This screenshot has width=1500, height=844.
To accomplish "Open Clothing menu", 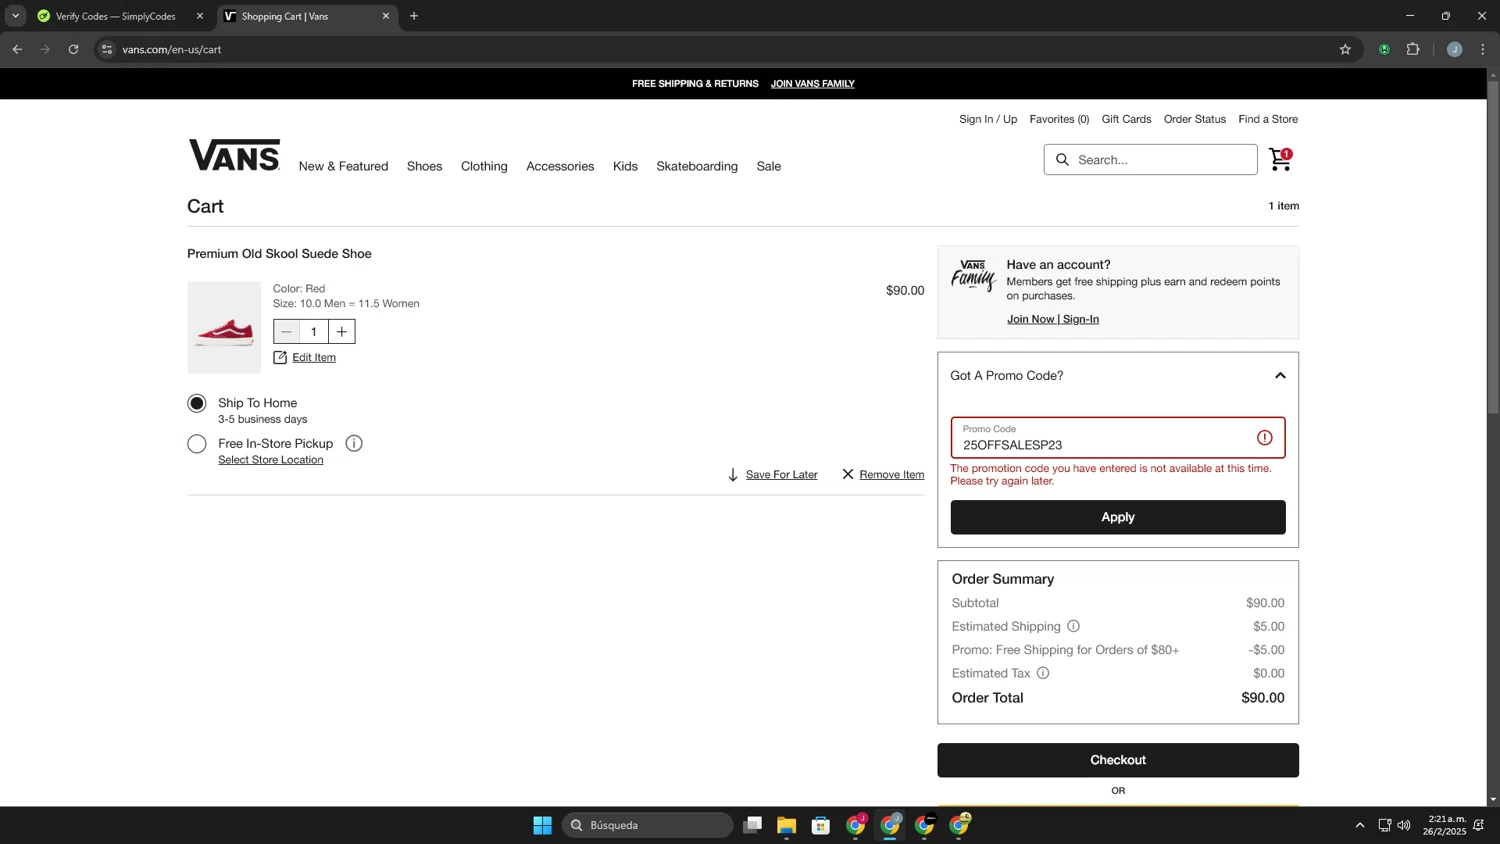I will coord(484,166).
